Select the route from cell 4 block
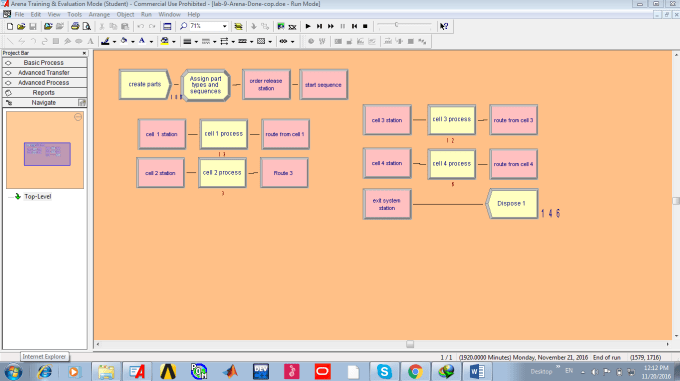Screen dimensions: 680x381 point(513,164)
